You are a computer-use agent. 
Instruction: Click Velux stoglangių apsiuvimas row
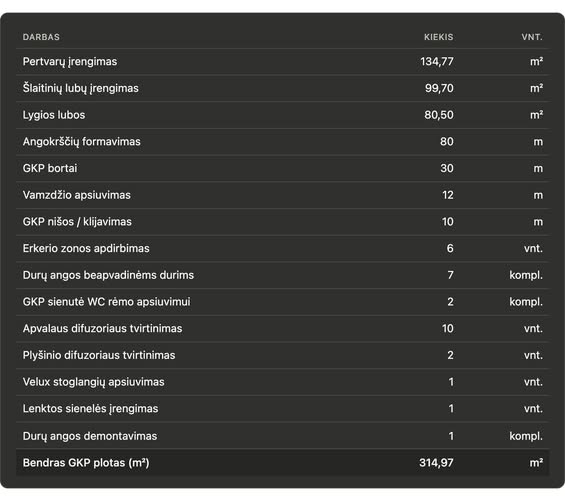282,382
